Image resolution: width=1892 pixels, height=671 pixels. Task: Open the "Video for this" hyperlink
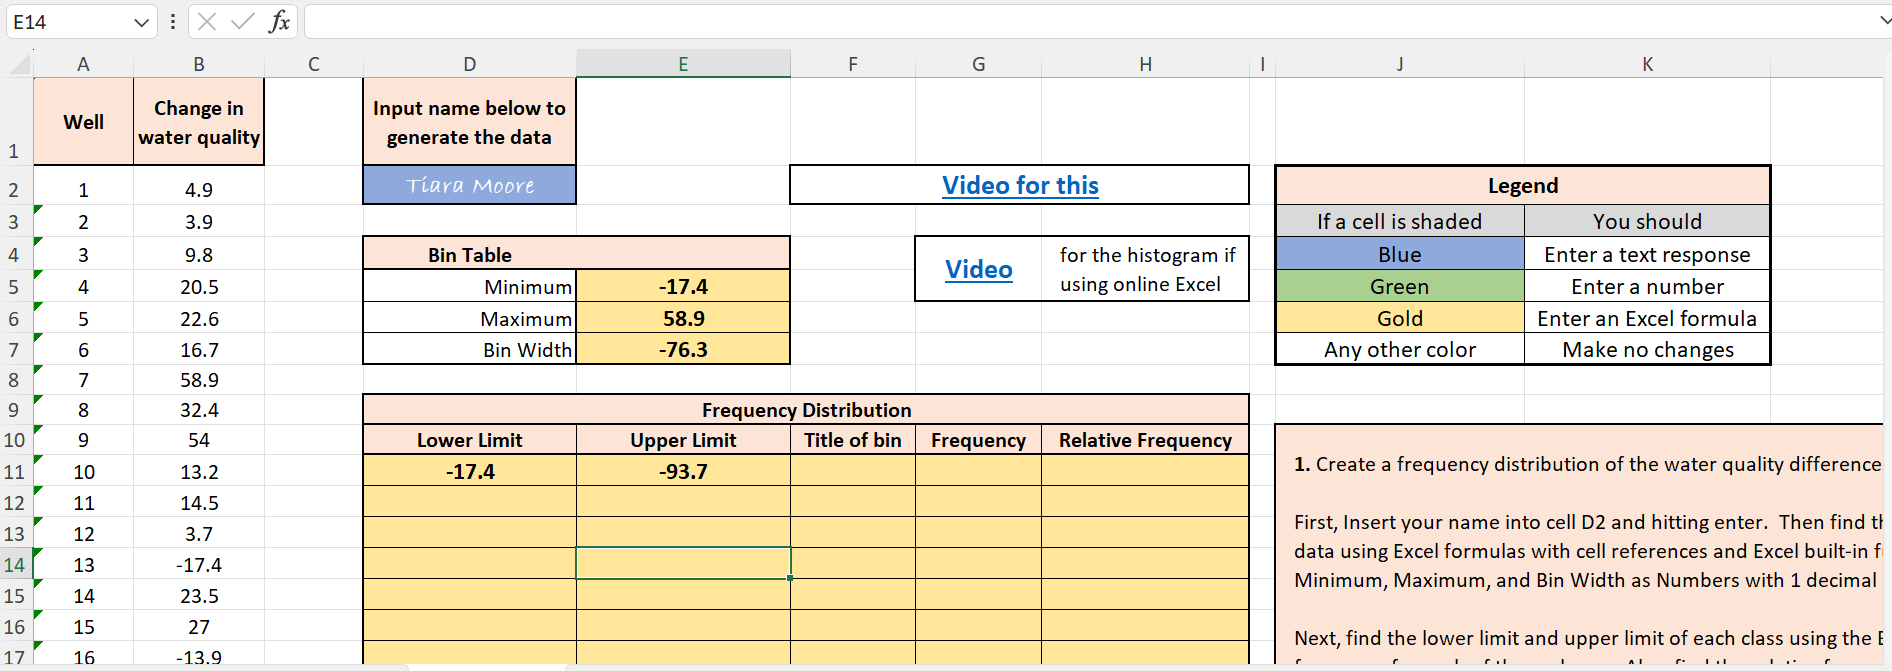click(1020, 185)
